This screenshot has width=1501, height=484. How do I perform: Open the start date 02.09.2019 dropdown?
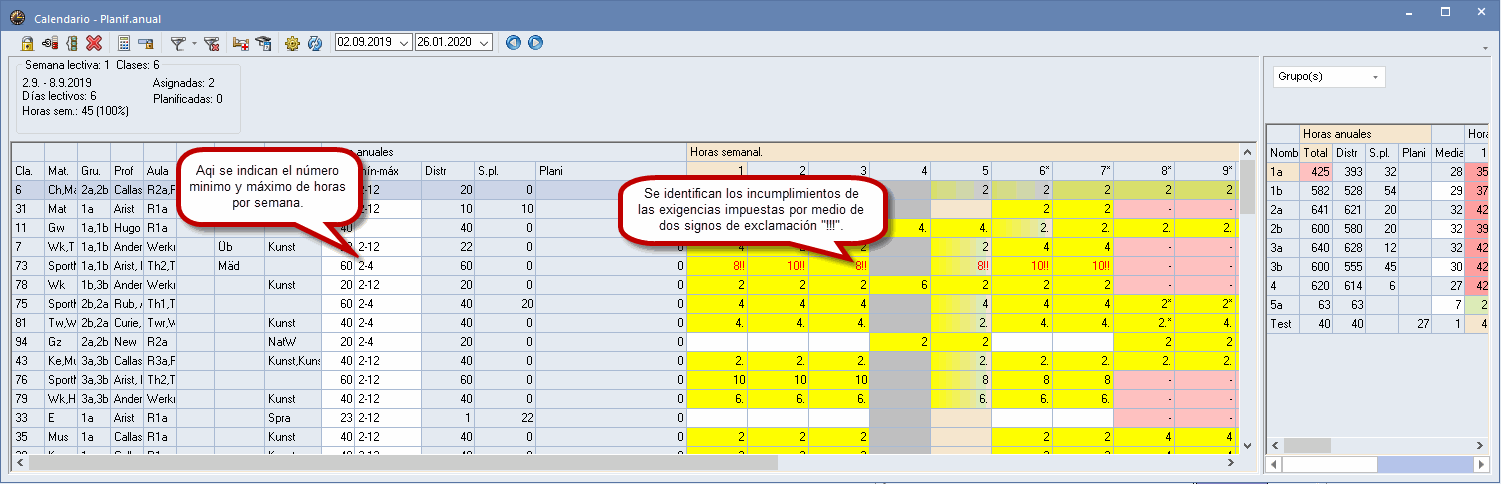(404, 43)
